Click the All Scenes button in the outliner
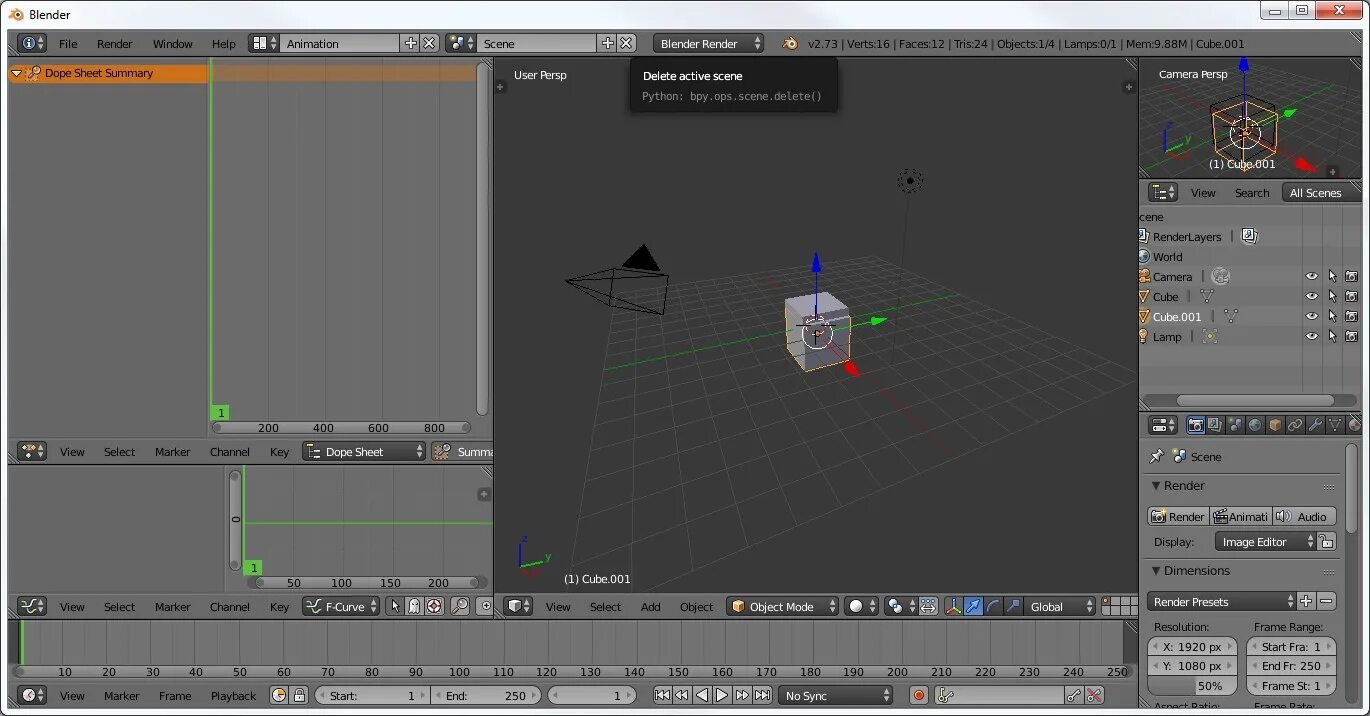 (x=1322, y=192)
